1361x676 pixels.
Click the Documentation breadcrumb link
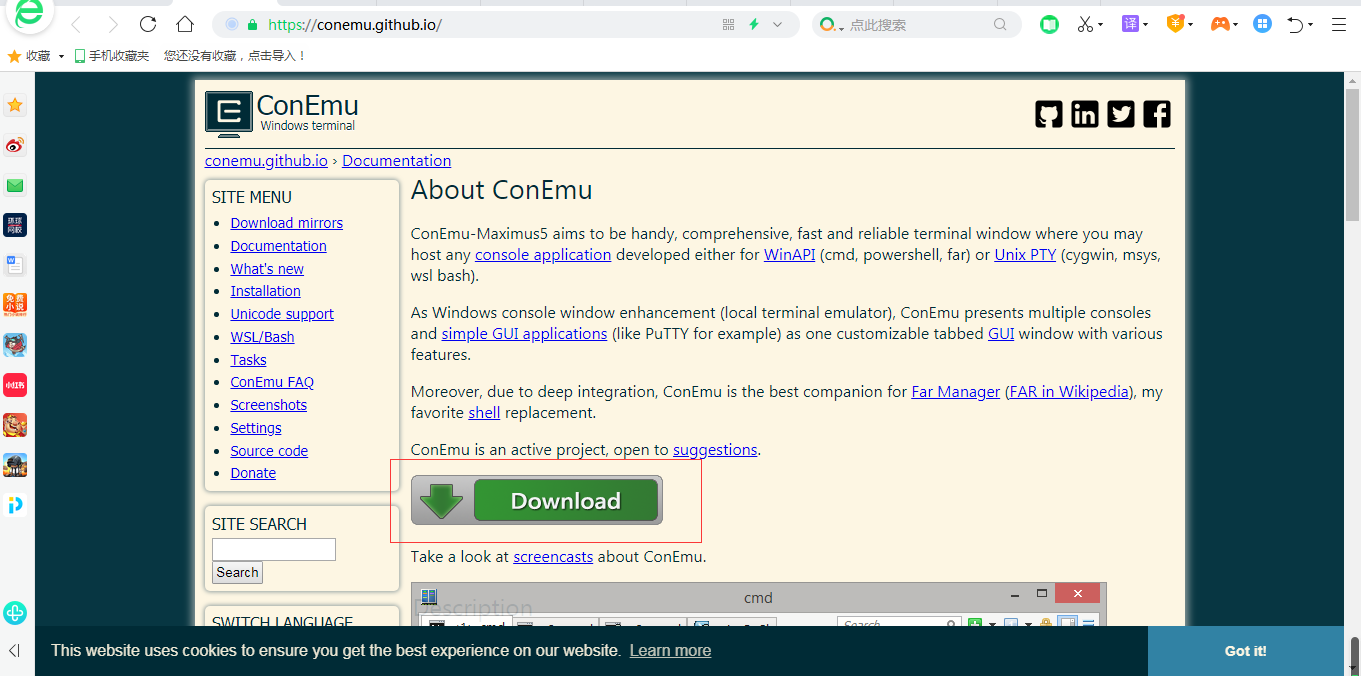pyautogui.click(x=397, y=161)
